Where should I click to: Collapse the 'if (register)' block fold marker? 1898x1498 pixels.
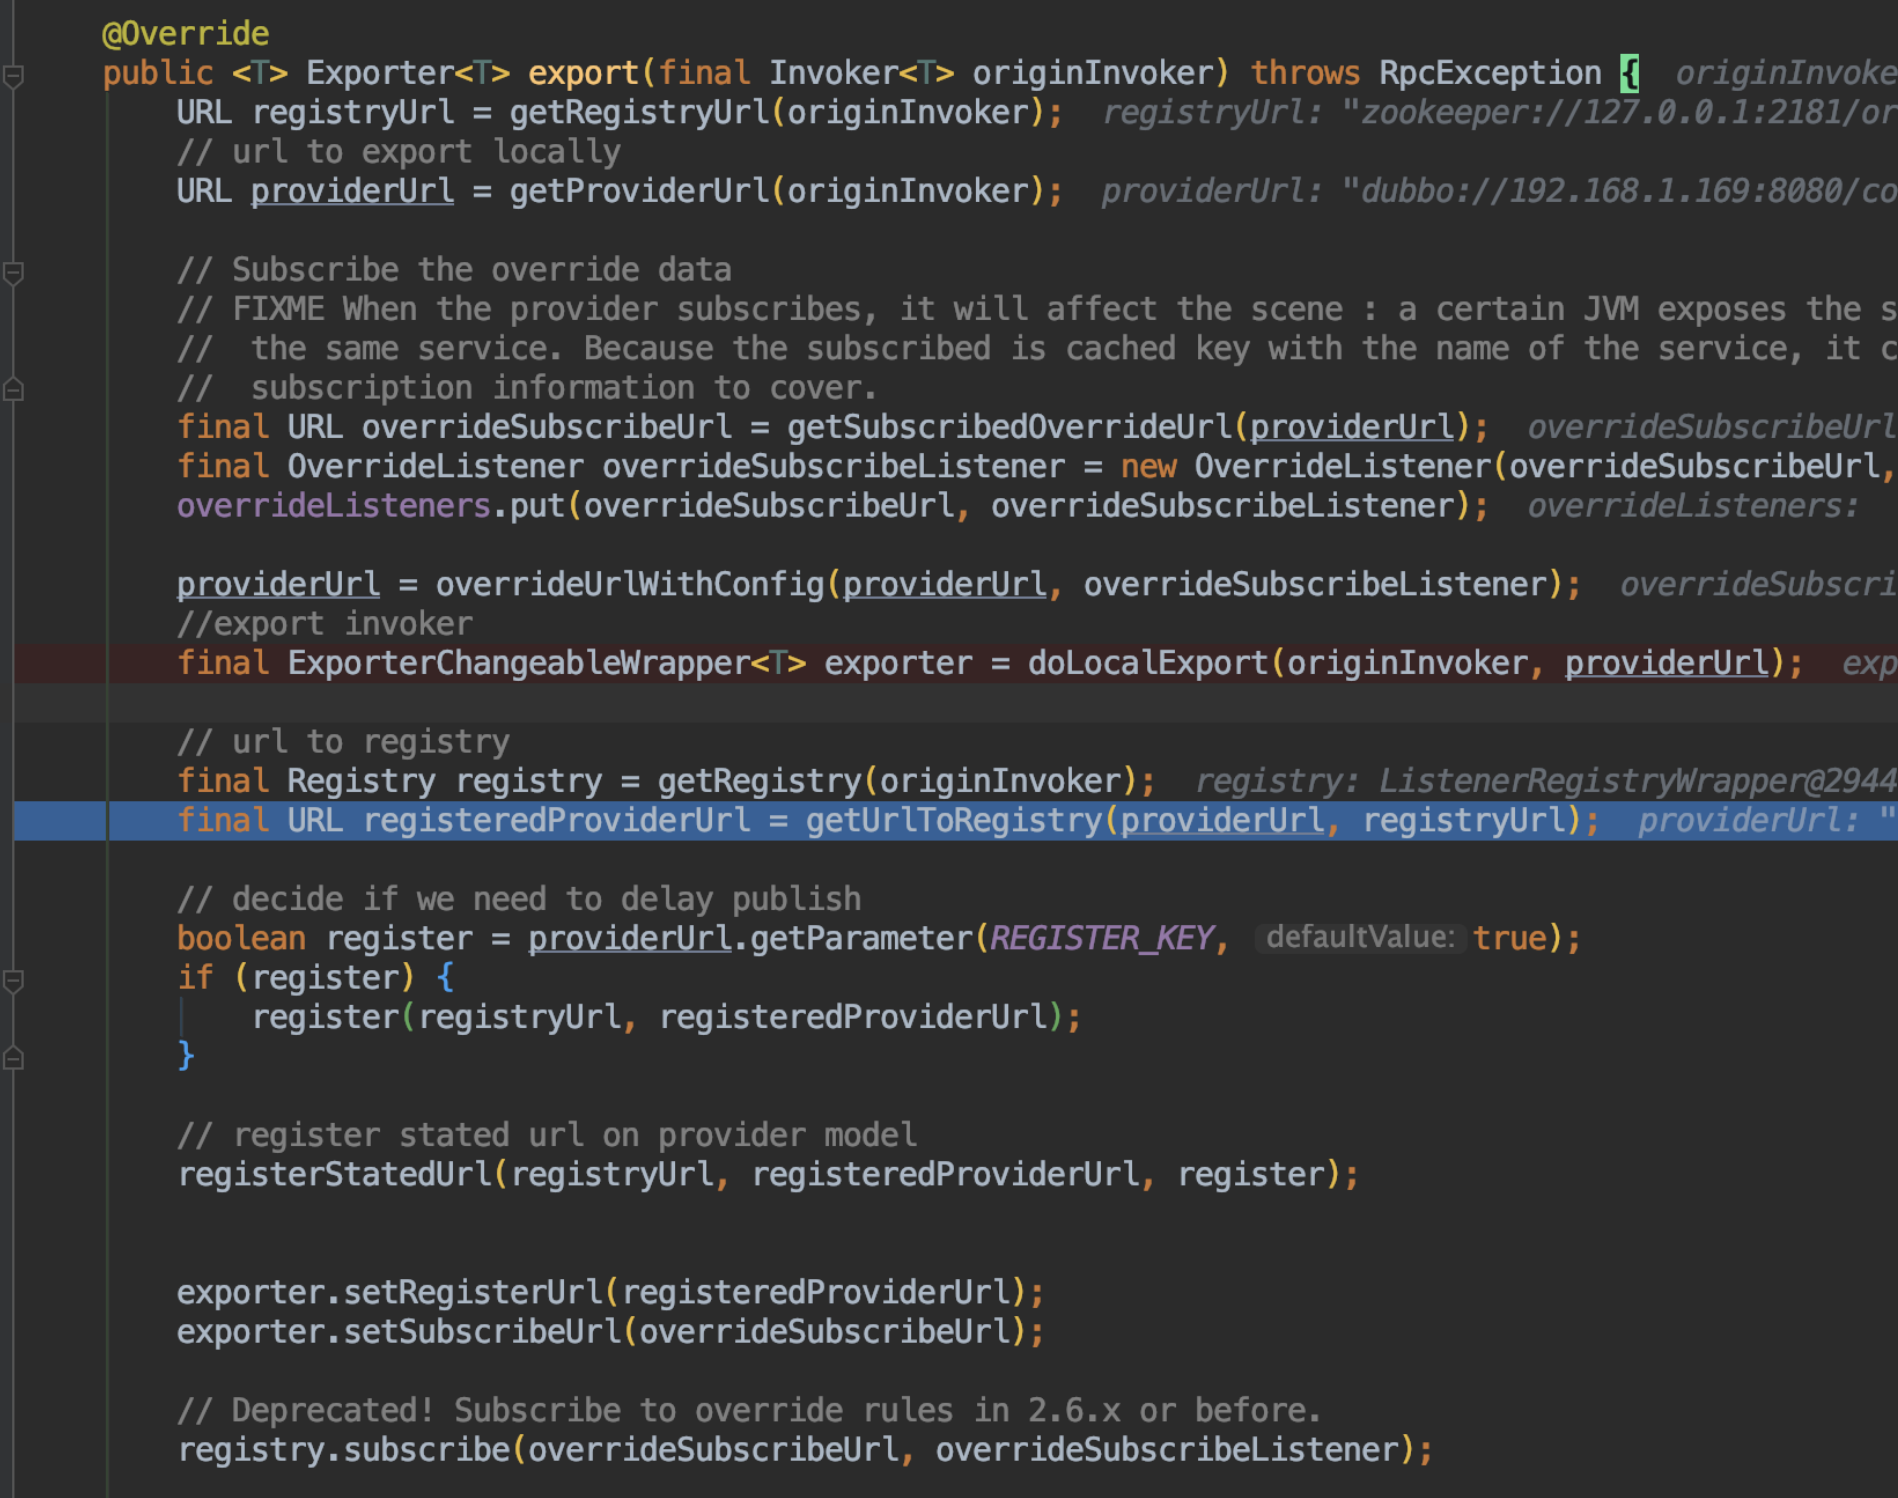(13, 980)
